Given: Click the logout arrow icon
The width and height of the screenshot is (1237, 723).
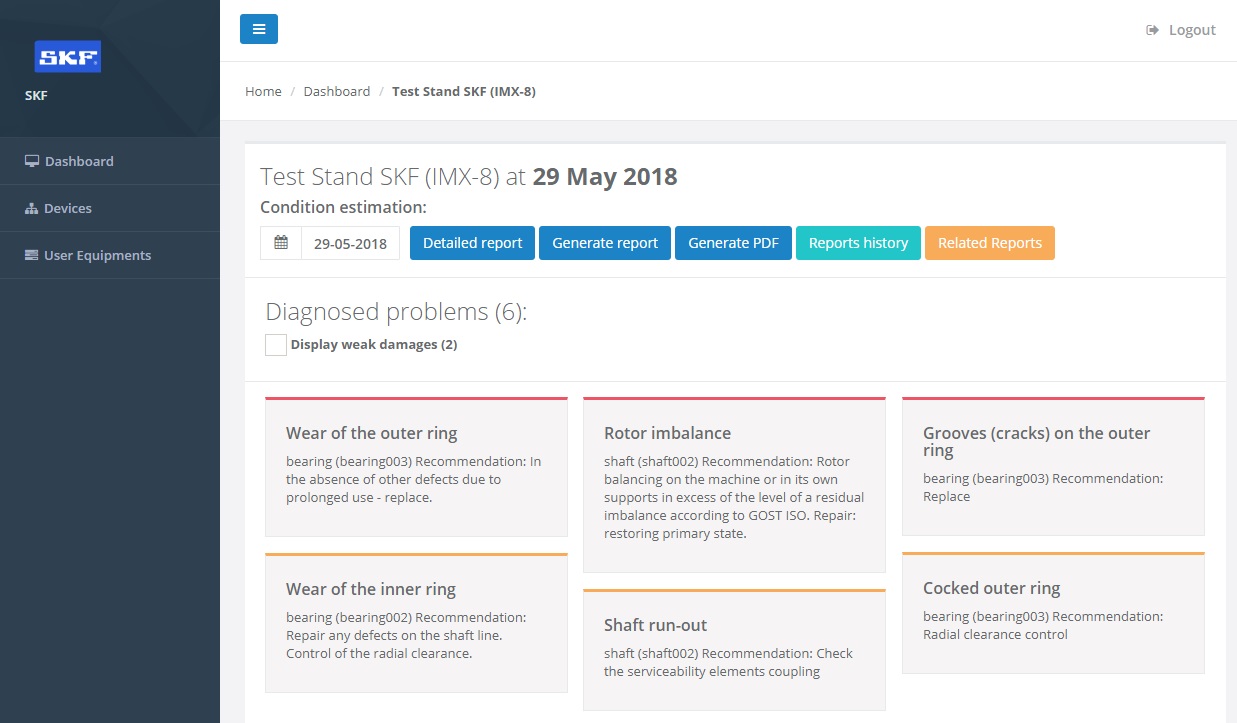Looking at the screenshot, I should click(x=1152, y=30).
